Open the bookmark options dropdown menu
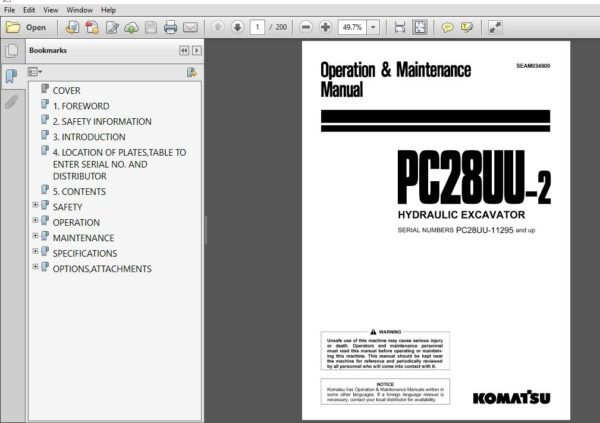Screen dimensions: 600x423 (x=35, y=72)
